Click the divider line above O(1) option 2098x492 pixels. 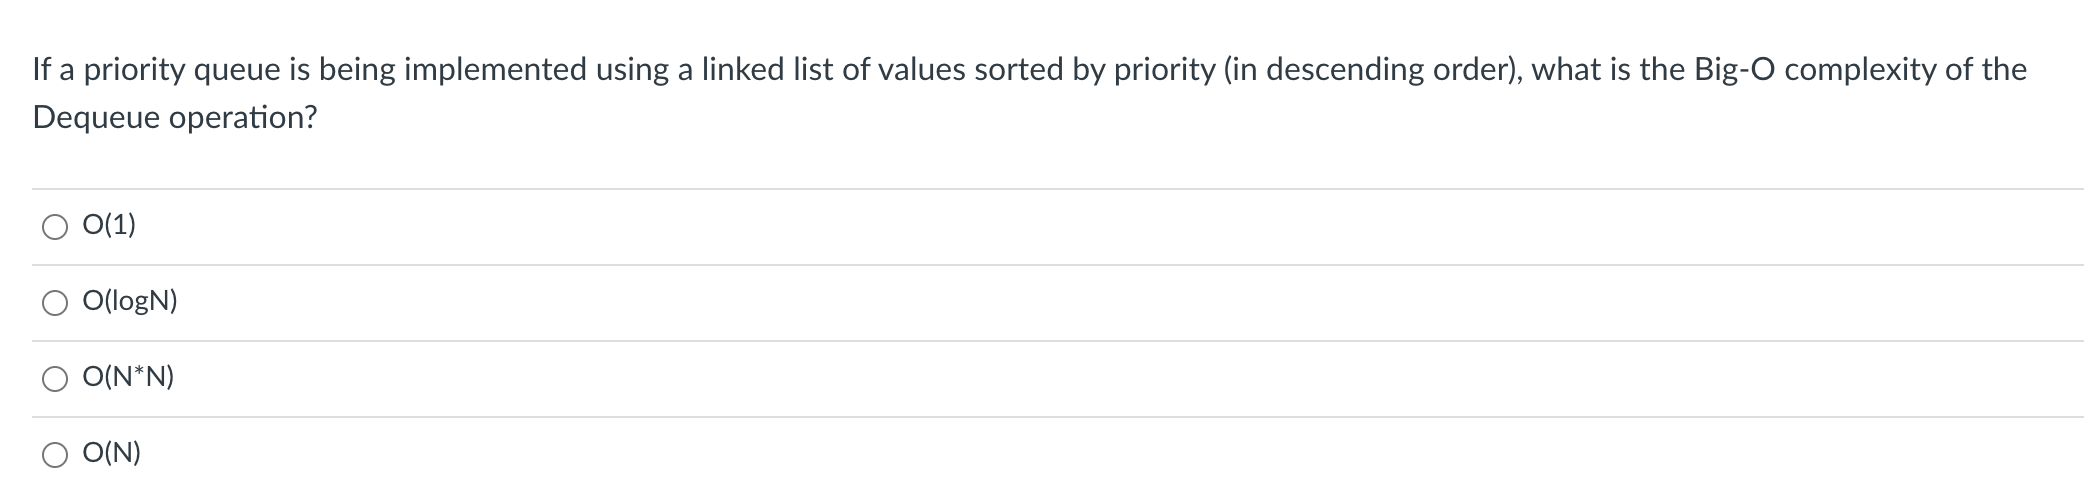(1058, 189)
